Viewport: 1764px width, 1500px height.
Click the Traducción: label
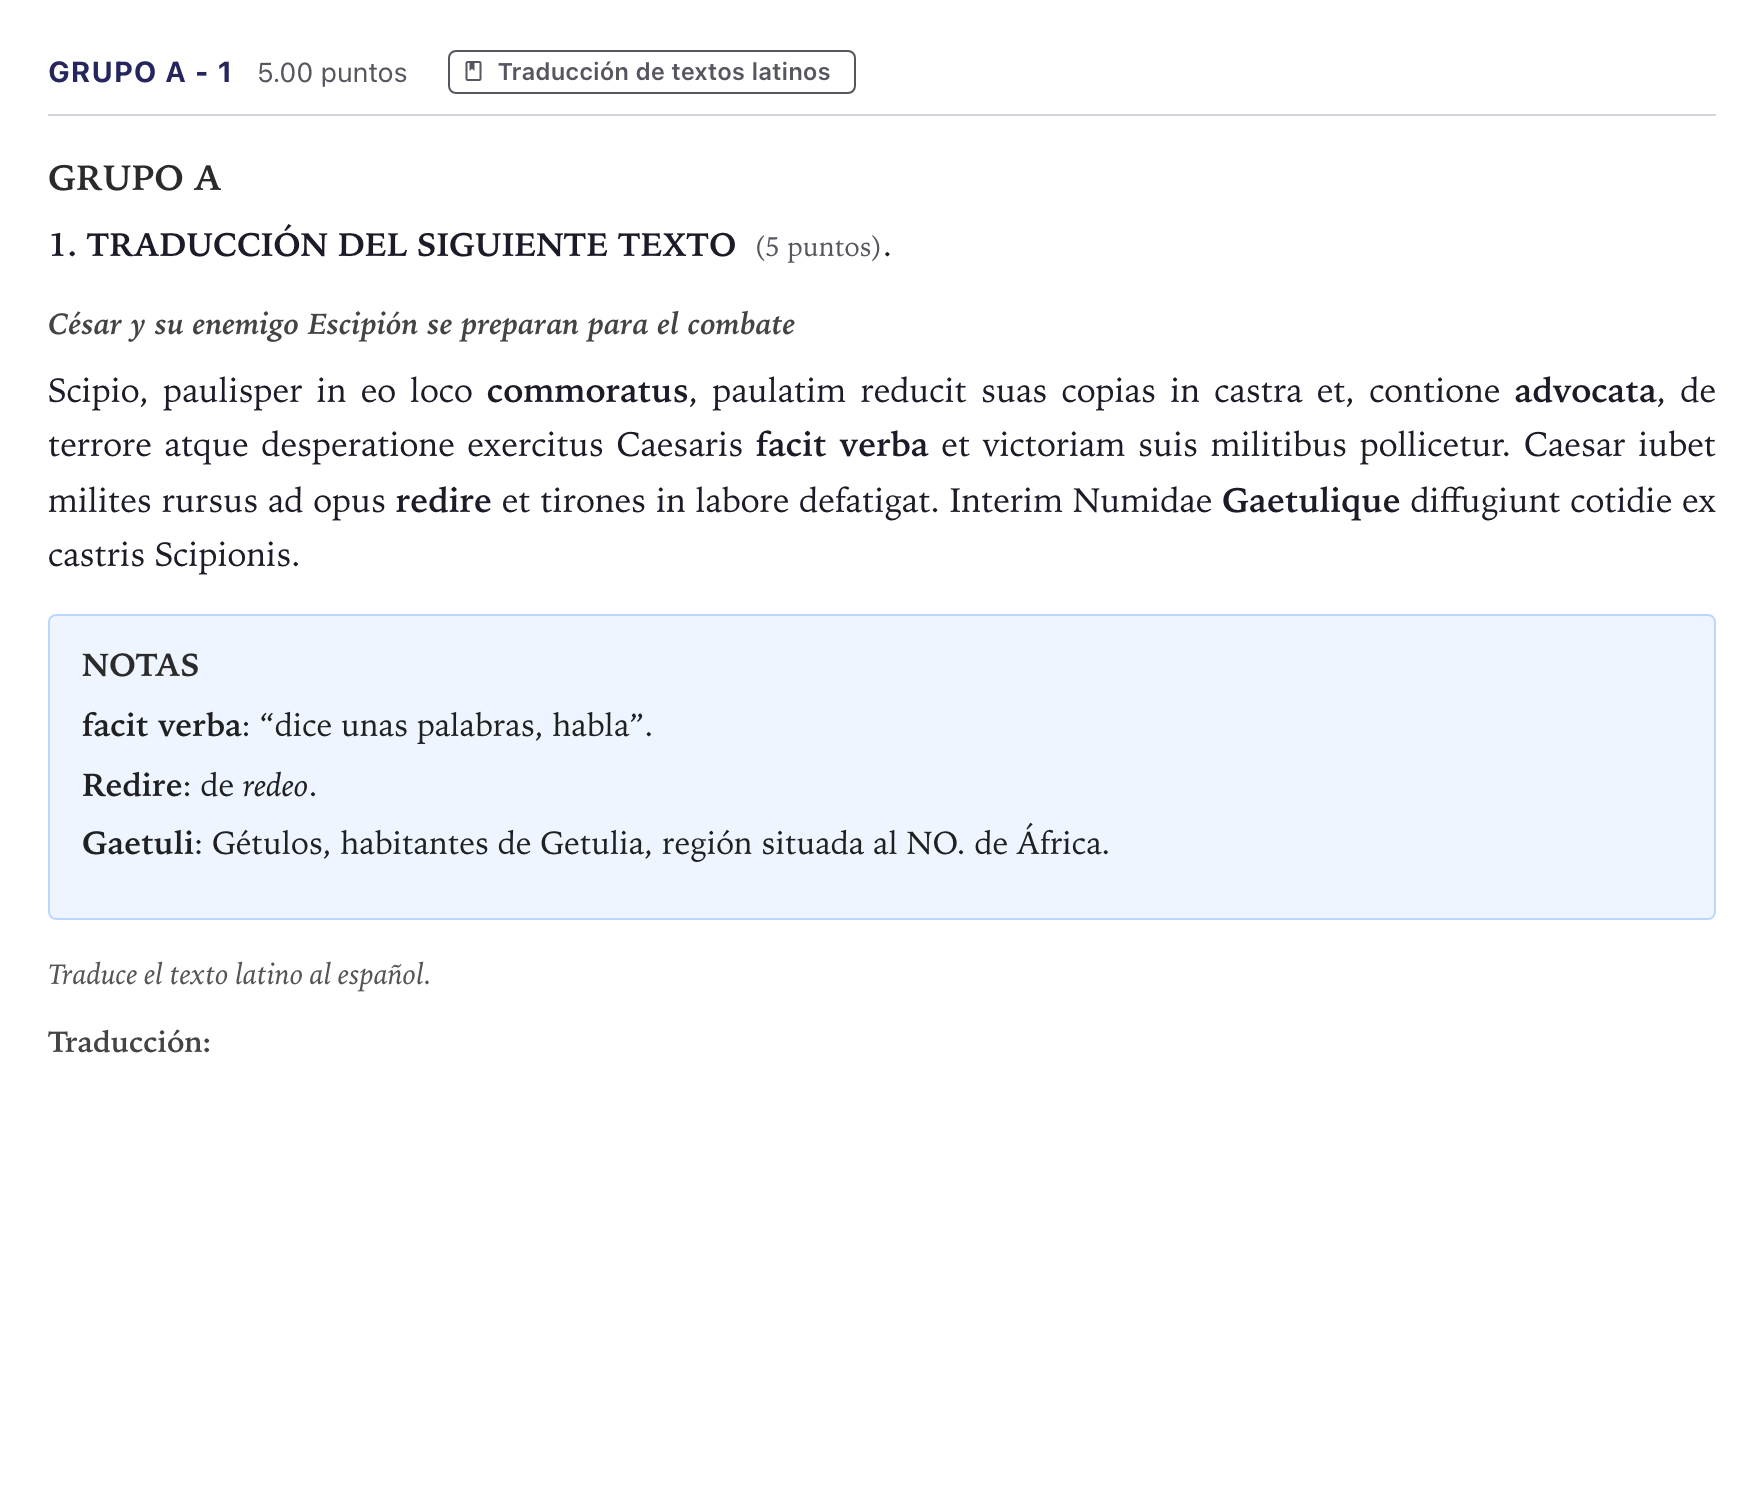pos(130,1042)
